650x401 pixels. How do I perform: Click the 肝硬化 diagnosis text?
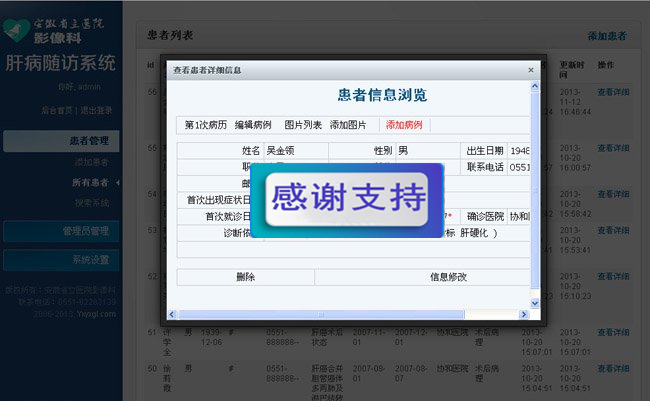click(x=474, y=233)
